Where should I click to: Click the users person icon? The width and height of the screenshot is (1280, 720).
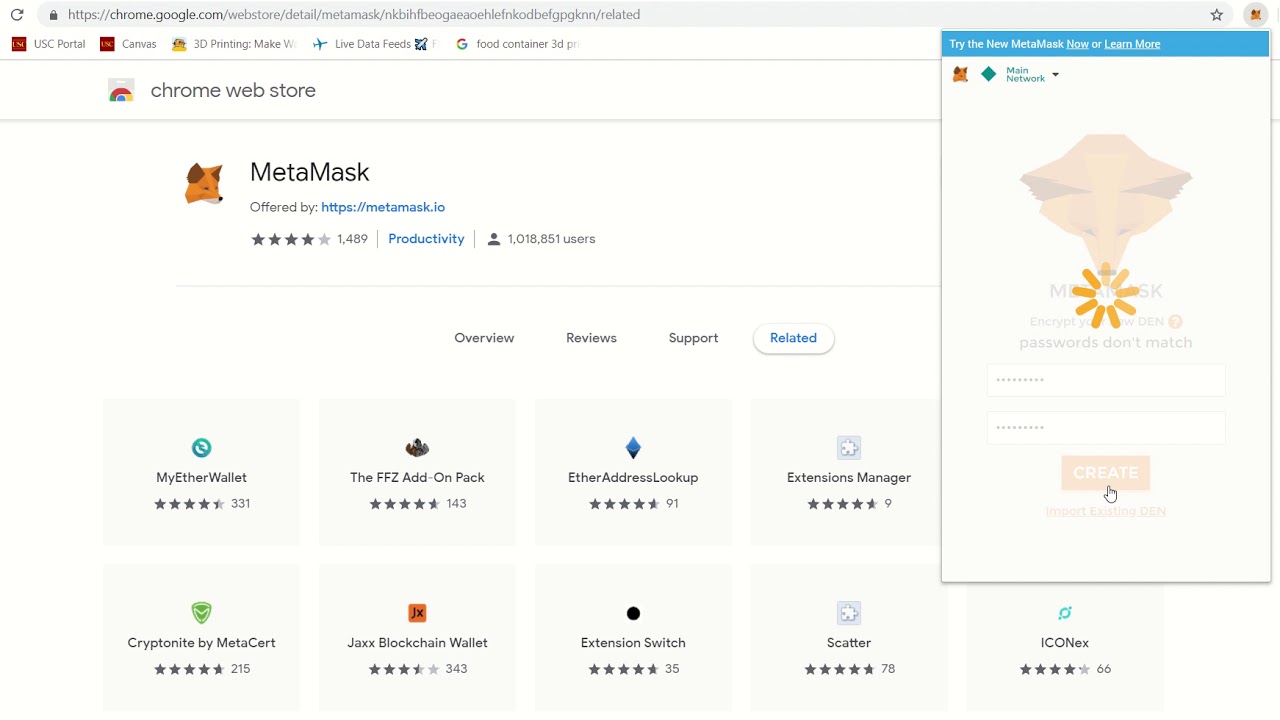(493, 239)
